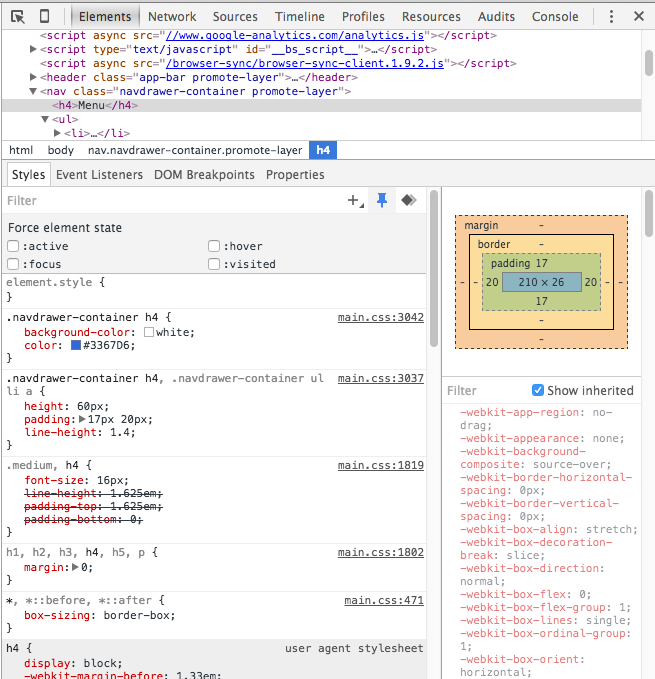Open main.css:3042 source link
This screenshot has width=655, height=679.
click(381, 317)
